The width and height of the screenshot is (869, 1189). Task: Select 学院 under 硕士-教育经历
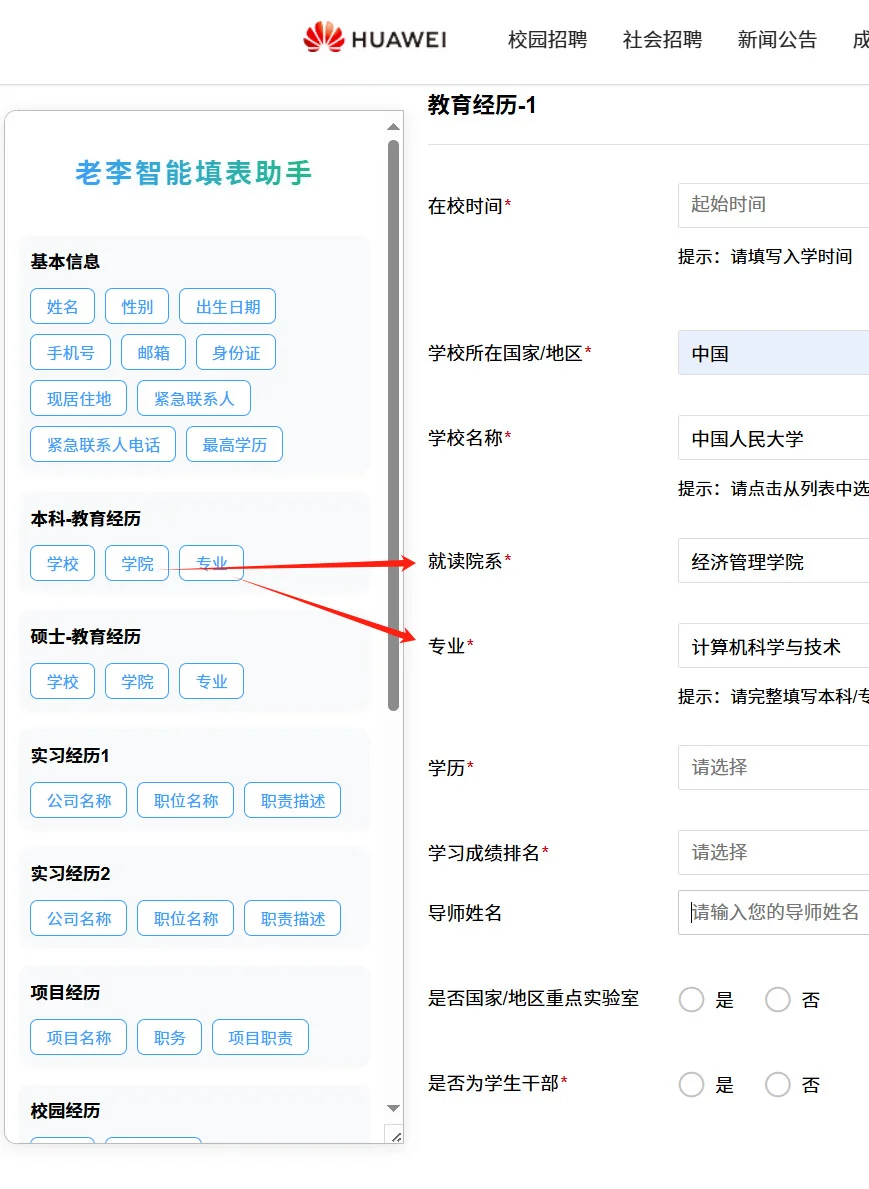coord(136,681)
